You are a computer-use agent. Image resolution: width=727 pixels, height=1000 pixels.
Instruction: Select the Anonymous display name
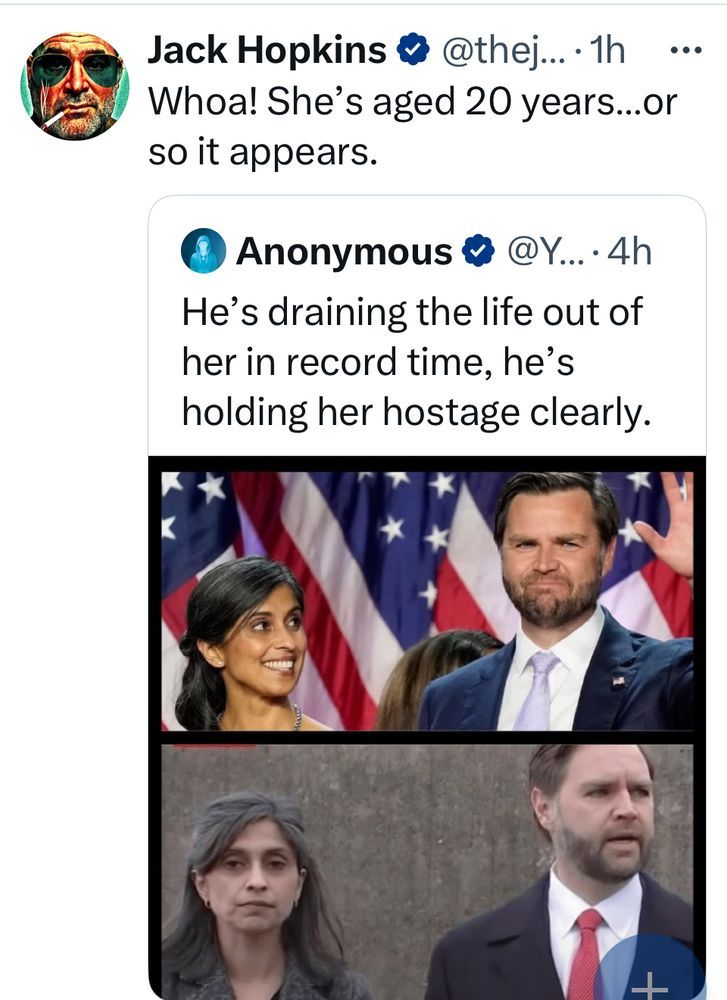(343, 252)
